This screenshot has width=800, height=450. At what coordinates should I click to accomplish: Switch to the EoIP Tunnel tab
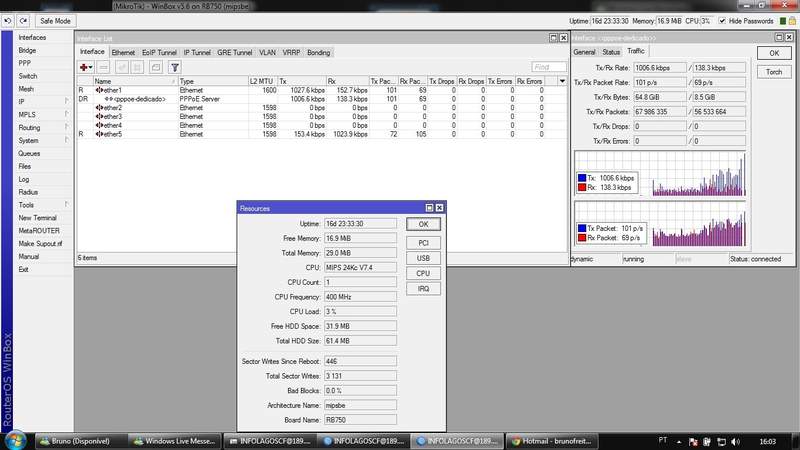click(159, 53)
